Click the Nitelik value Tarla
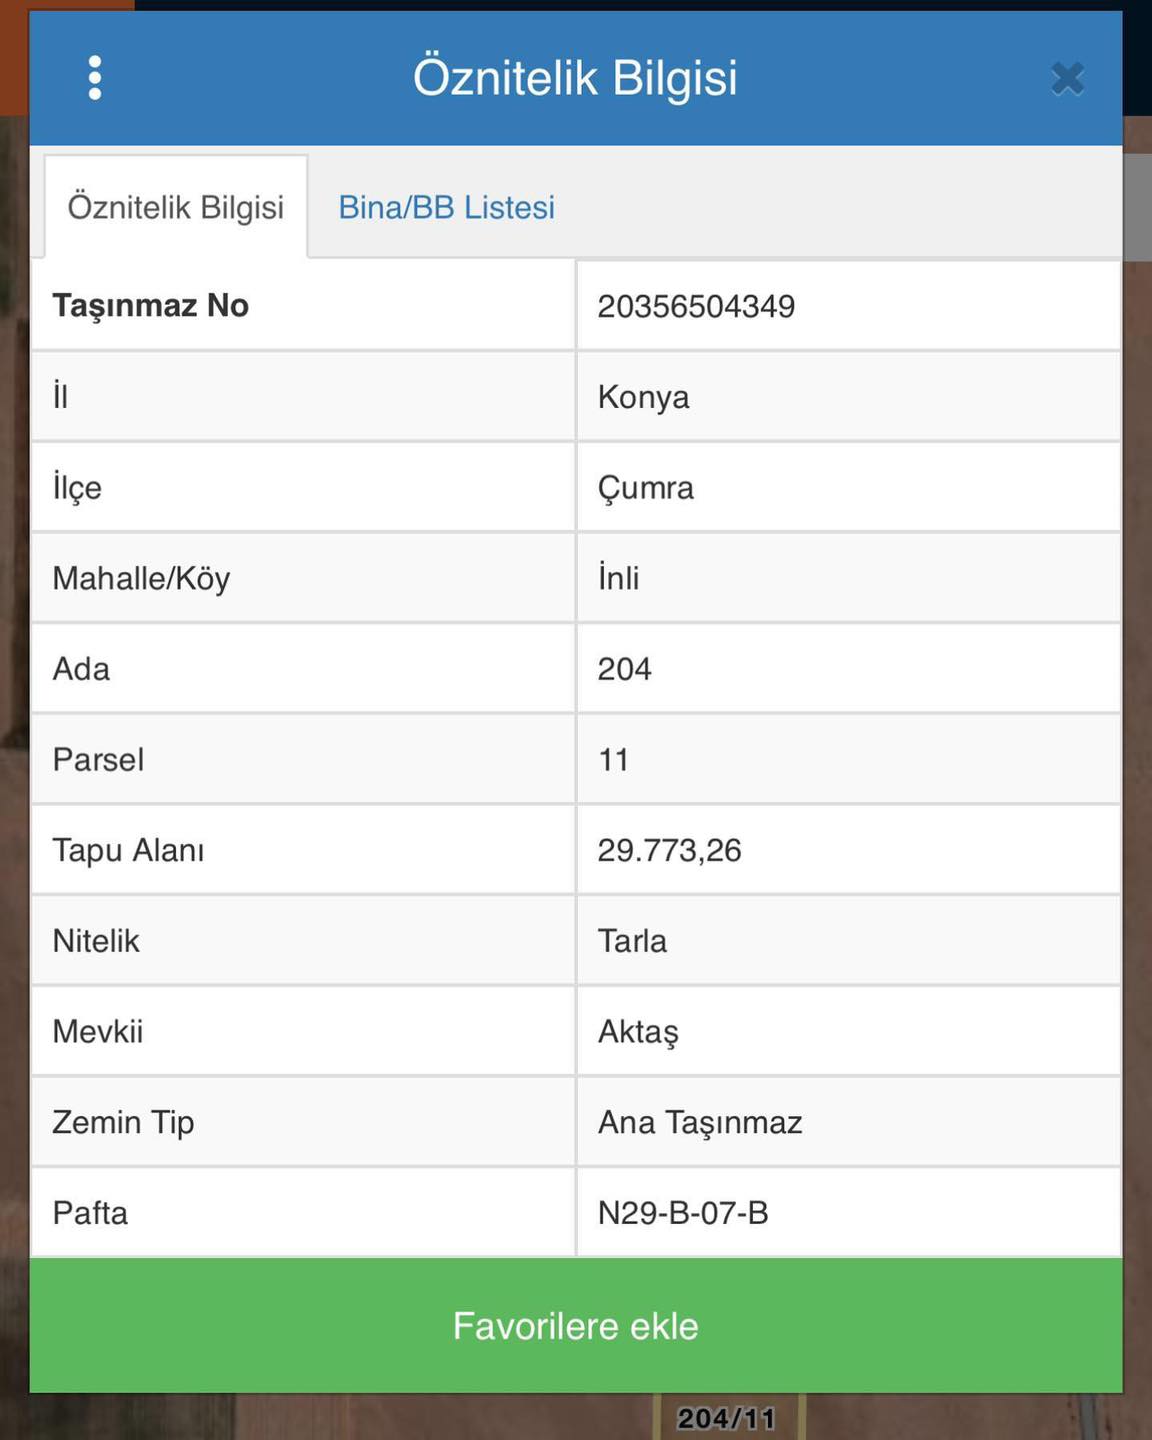 pyautogui.click(x=632, y=941)
